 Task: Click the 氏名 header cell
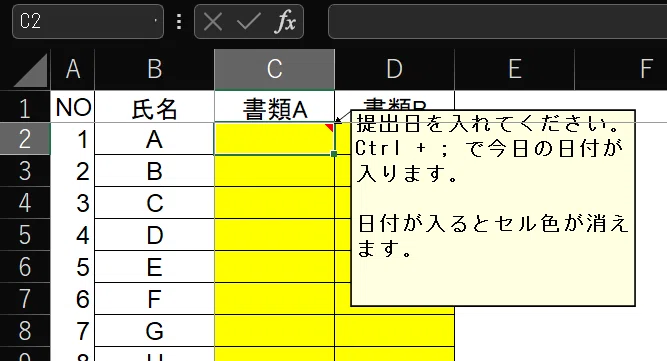pyautogui.click(x=154, y=107)
